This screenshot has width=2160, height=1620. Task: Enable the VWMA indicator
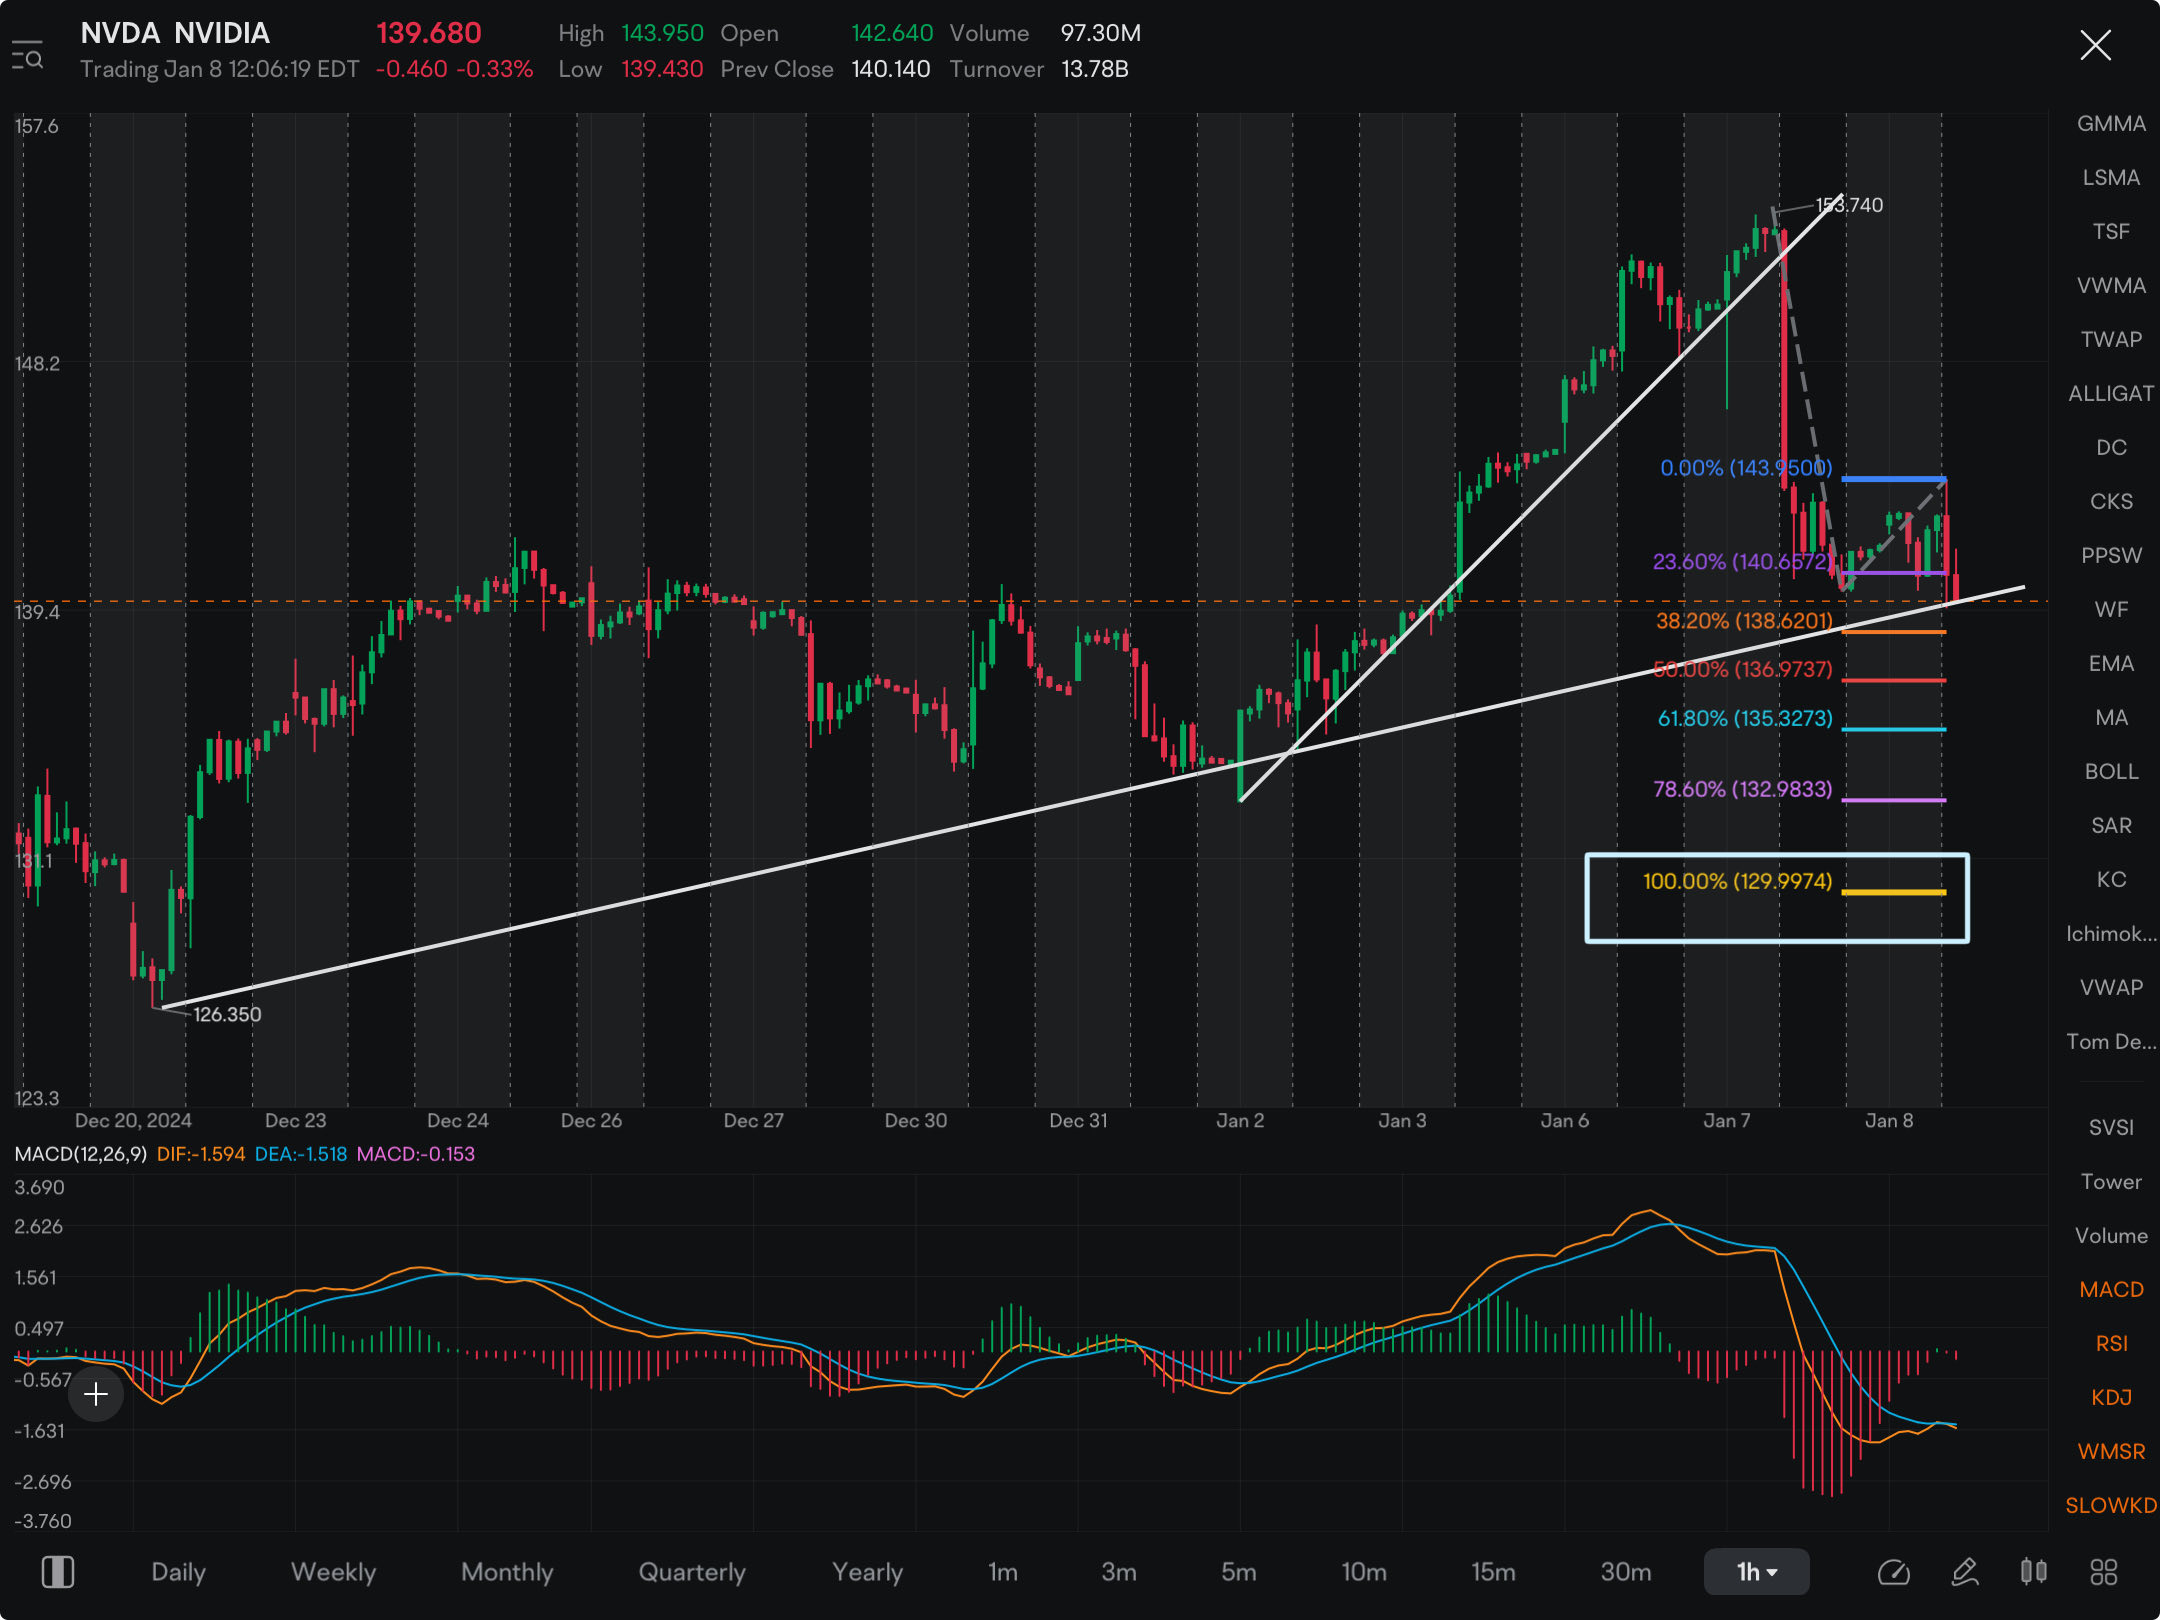coord(2111,286)
